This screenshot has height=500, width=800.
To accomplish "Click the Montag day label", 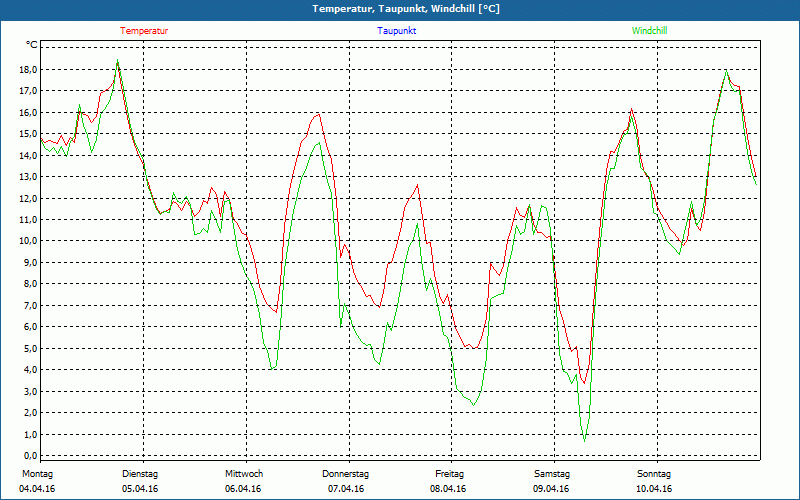I will 37,474.
